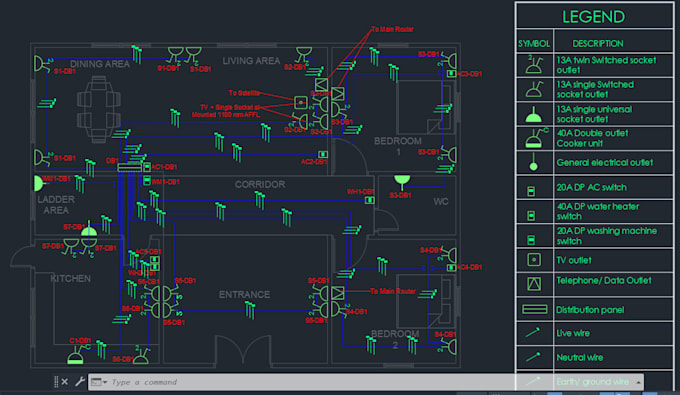Image resolution: width=680 pixels, height=395 pixels.
Task: Pick the WC universal socket symbol S3-DB1
Action: (402, 183)
